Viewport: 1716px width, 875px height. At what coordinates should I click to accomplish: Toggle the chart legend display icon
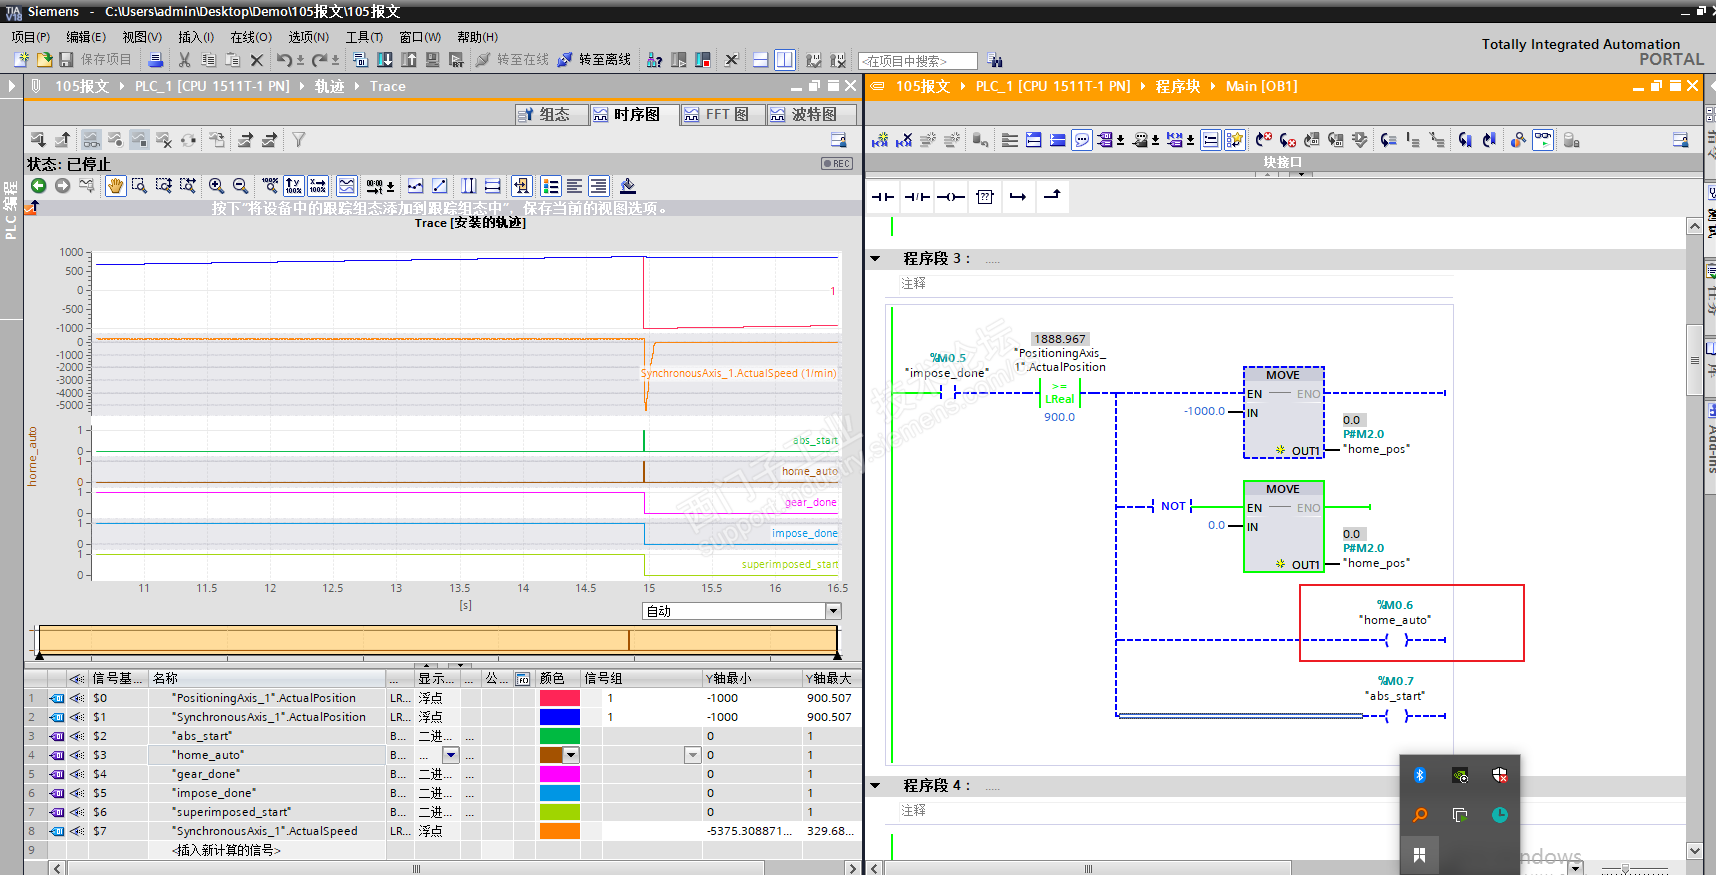point(551,186)
